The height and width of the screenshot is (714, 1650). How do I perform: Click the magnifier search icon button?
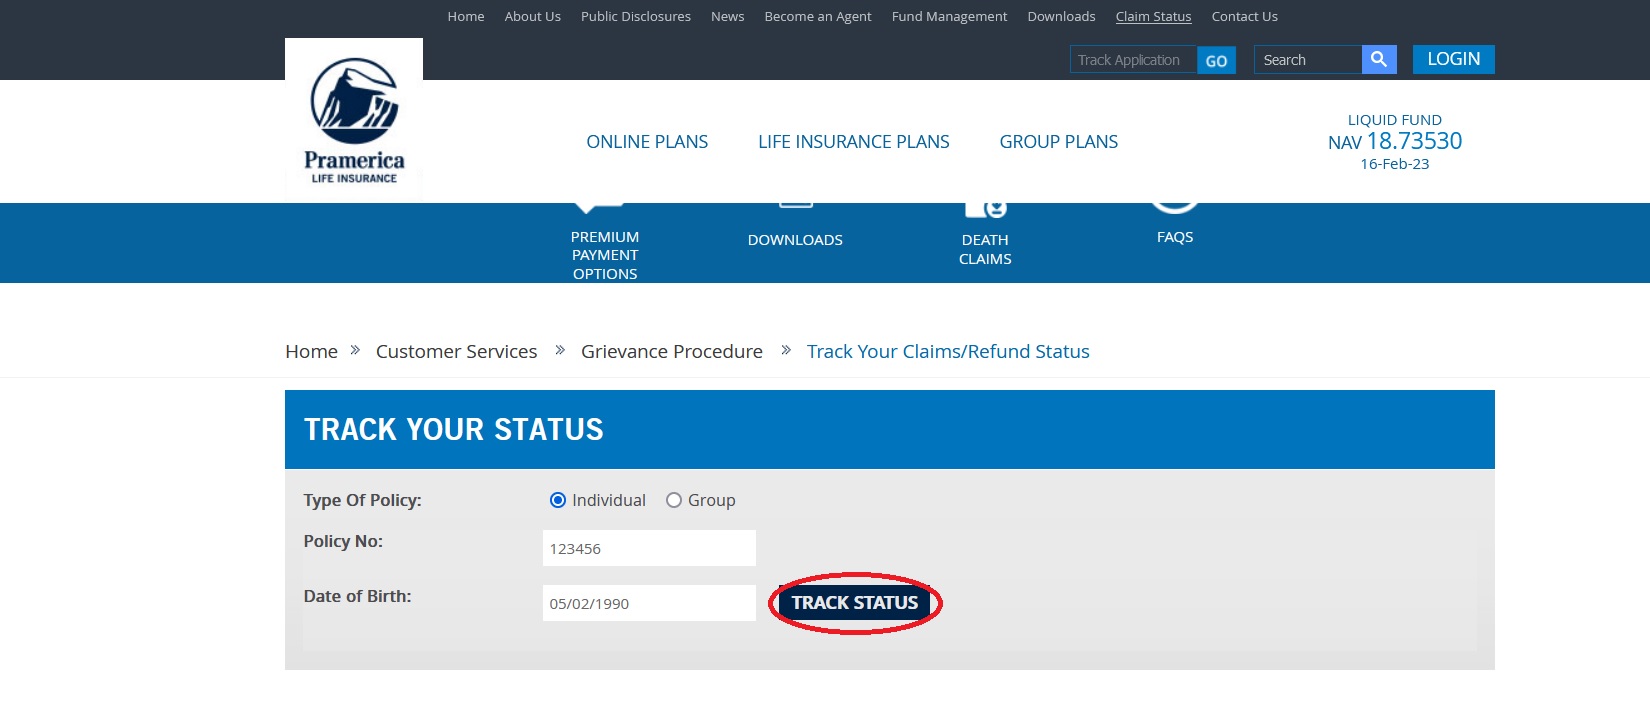pyautogui.click(x=1378, y=60)
